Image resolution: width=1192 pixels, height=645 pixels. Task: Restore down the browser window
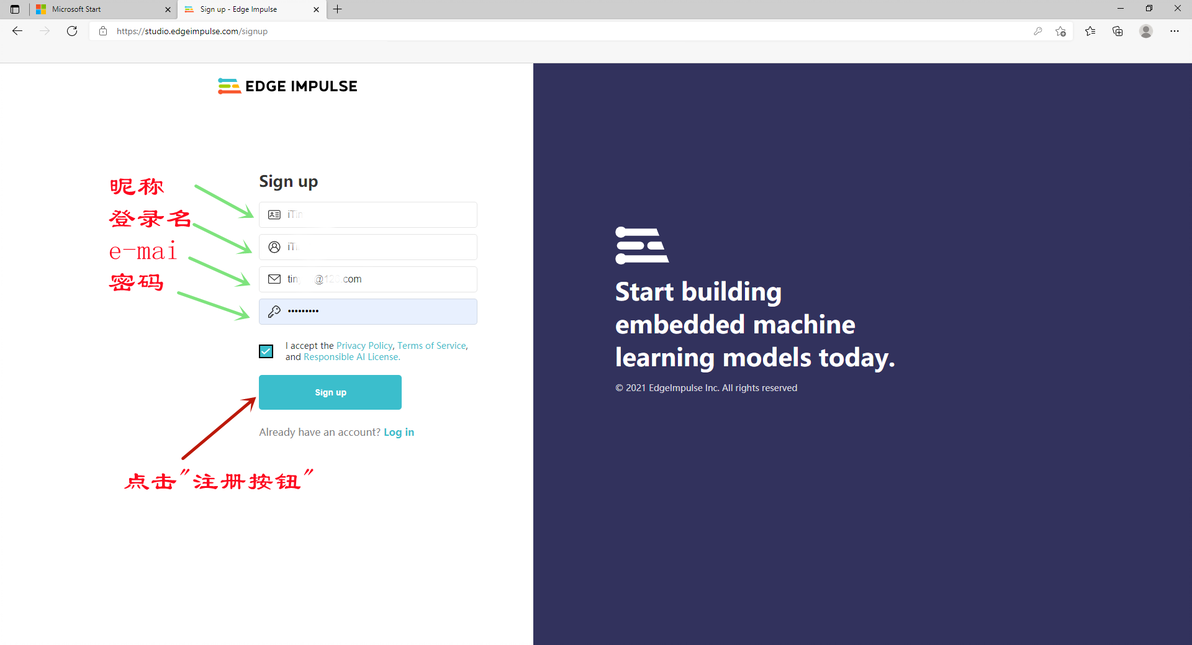pos(1149,8)
